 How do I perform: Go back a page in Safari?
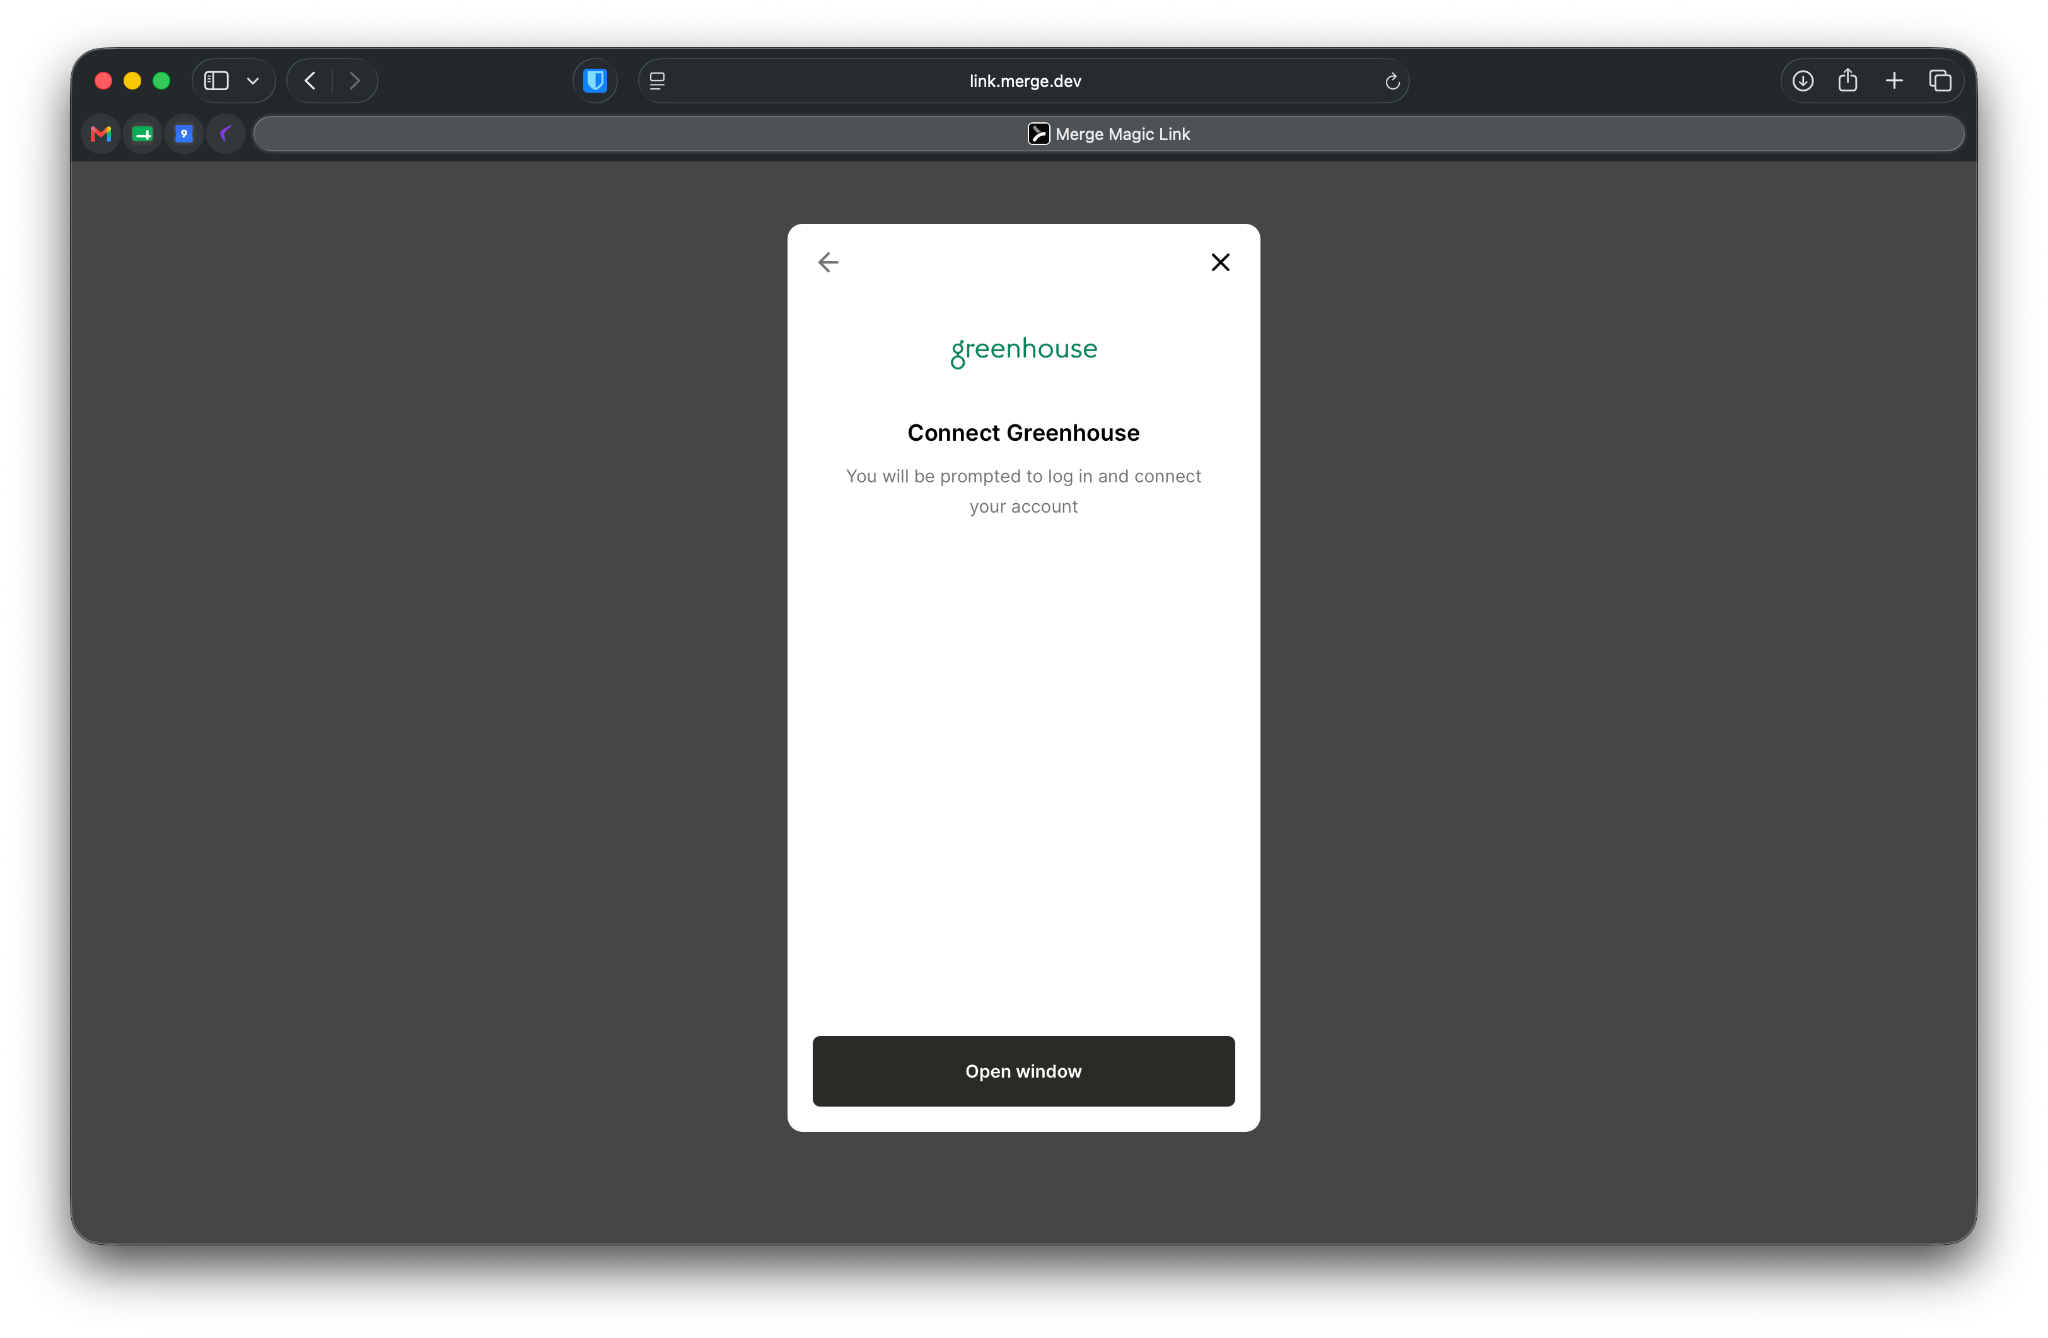310,81
